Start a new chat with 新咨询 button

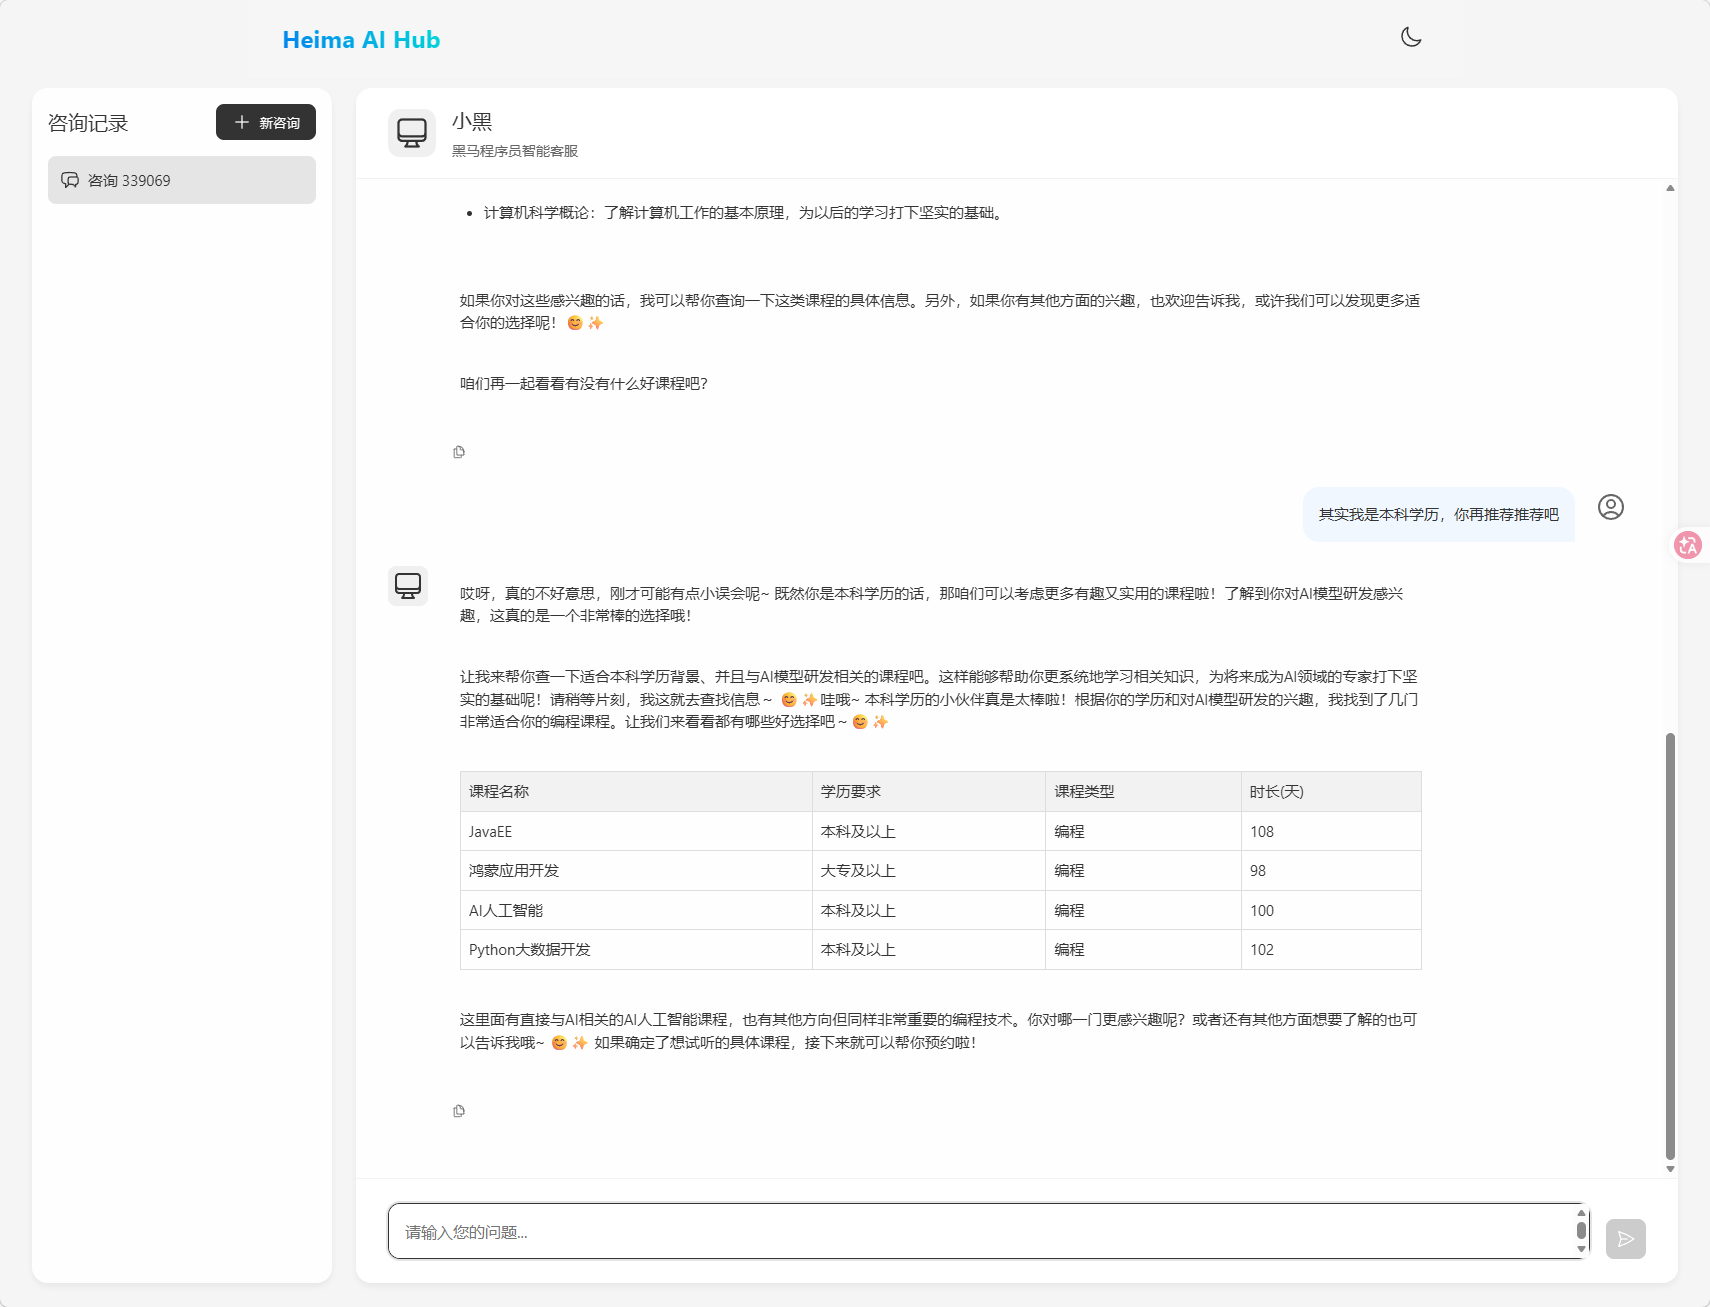pos(266,122)
